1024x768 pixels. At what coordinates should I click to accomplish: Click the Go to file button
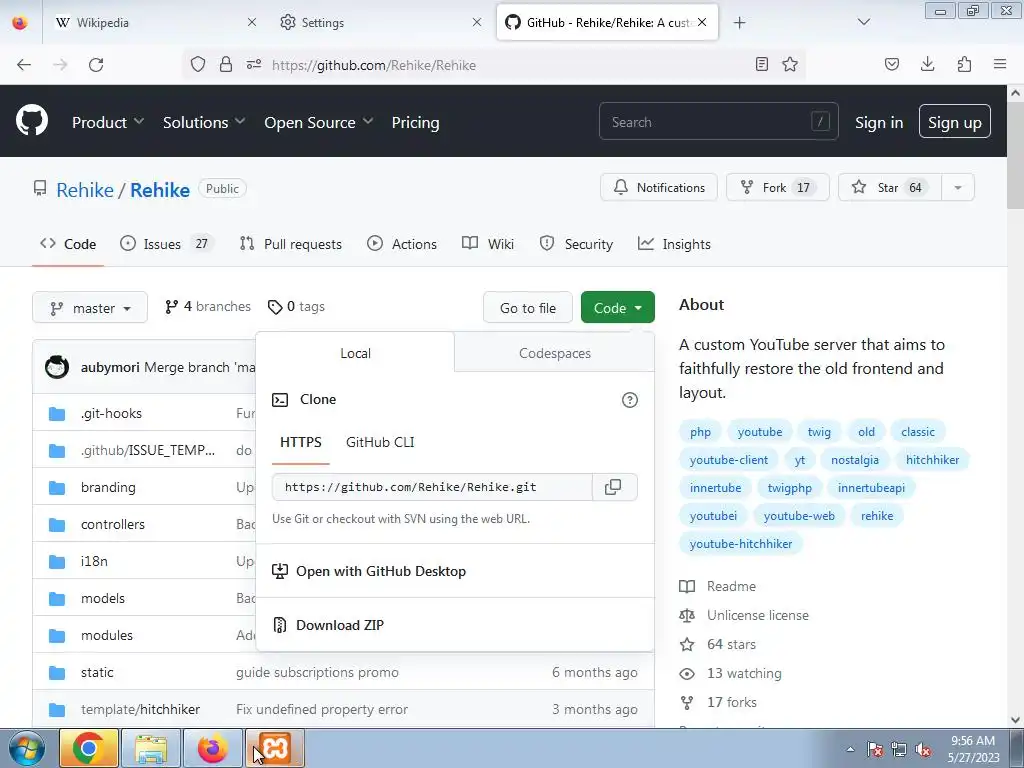pyautogui.click(x=528, y=308)
